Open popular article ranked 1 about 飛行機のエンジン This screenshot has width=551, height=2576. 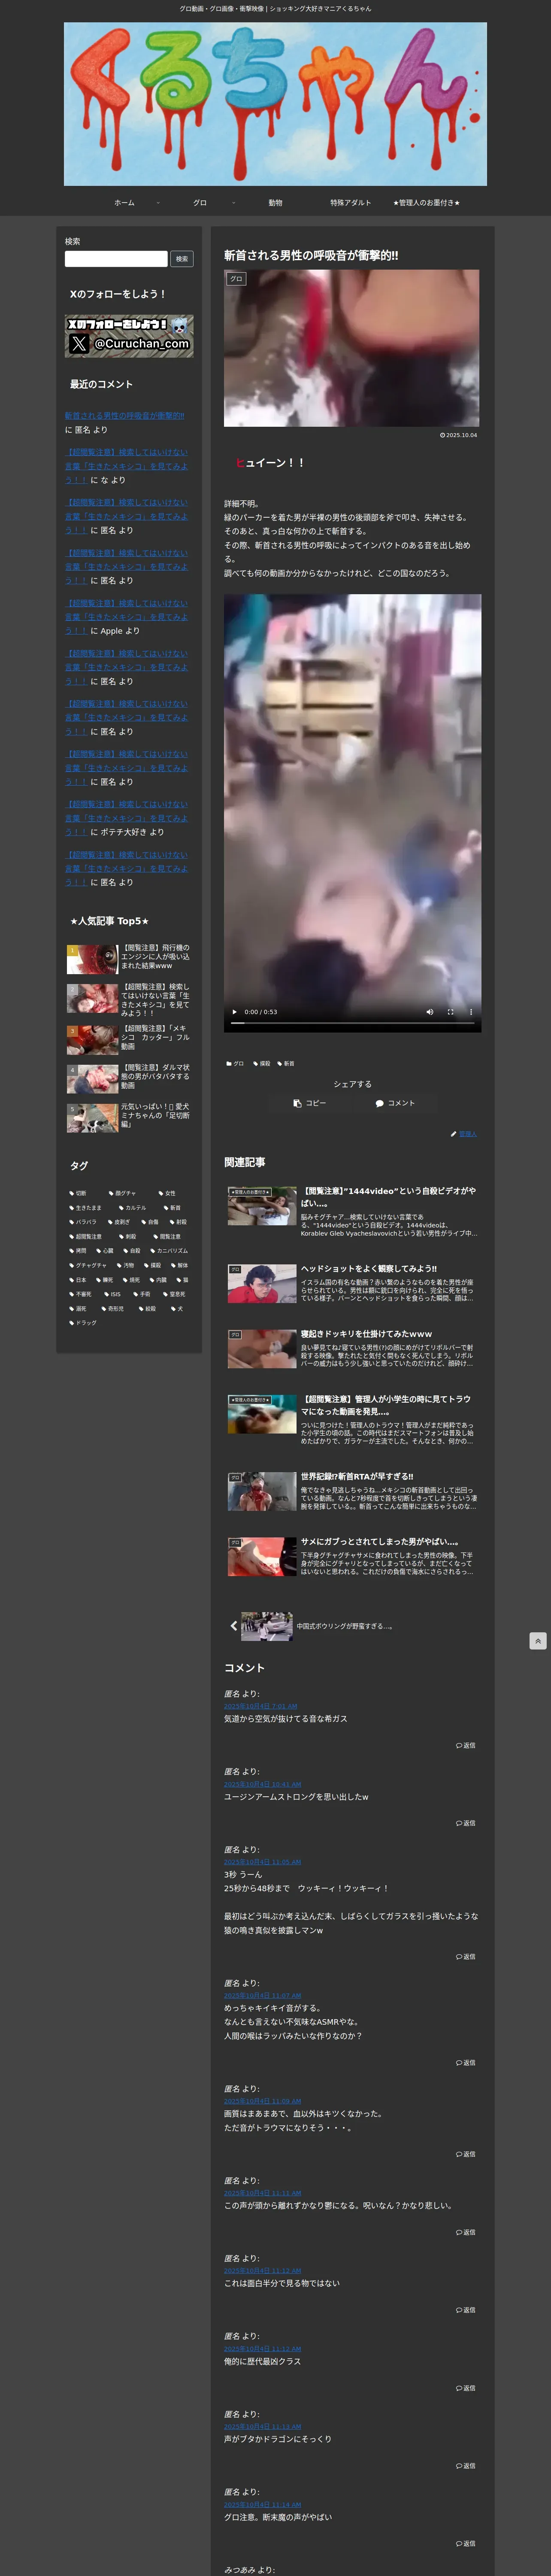[x=129, y=959]
